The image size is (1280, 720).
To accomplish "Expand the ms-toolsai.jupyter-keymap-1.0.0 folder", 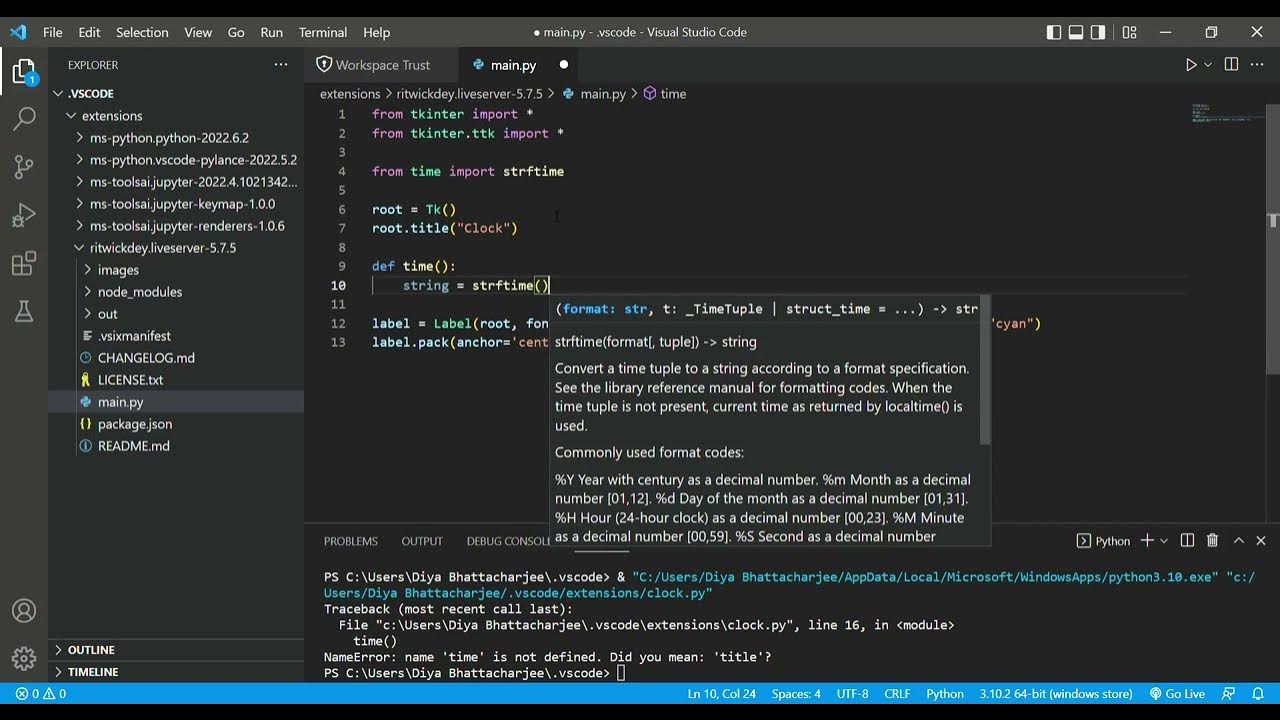I will (x=176, y=203).
